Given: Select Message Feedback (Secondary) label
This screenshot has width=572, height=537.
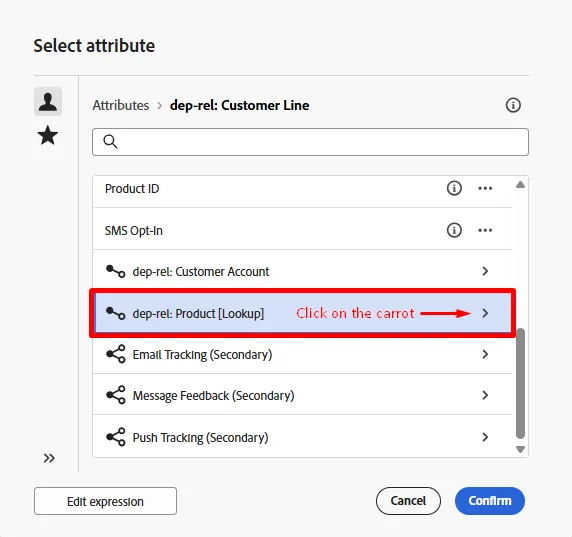Looking at the screenshot, I should click(213, 396).
